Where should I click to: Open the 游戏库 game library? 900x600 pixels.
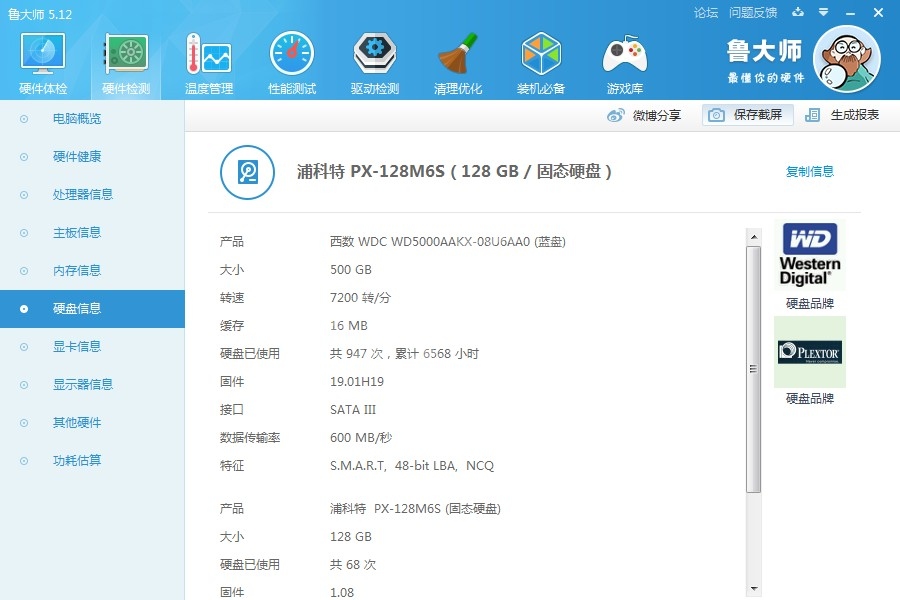pyautogui.click(x=624, y=63)
